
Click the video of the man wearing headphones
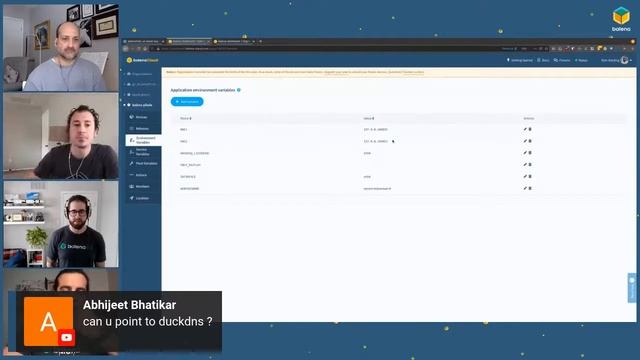(61, 224)
